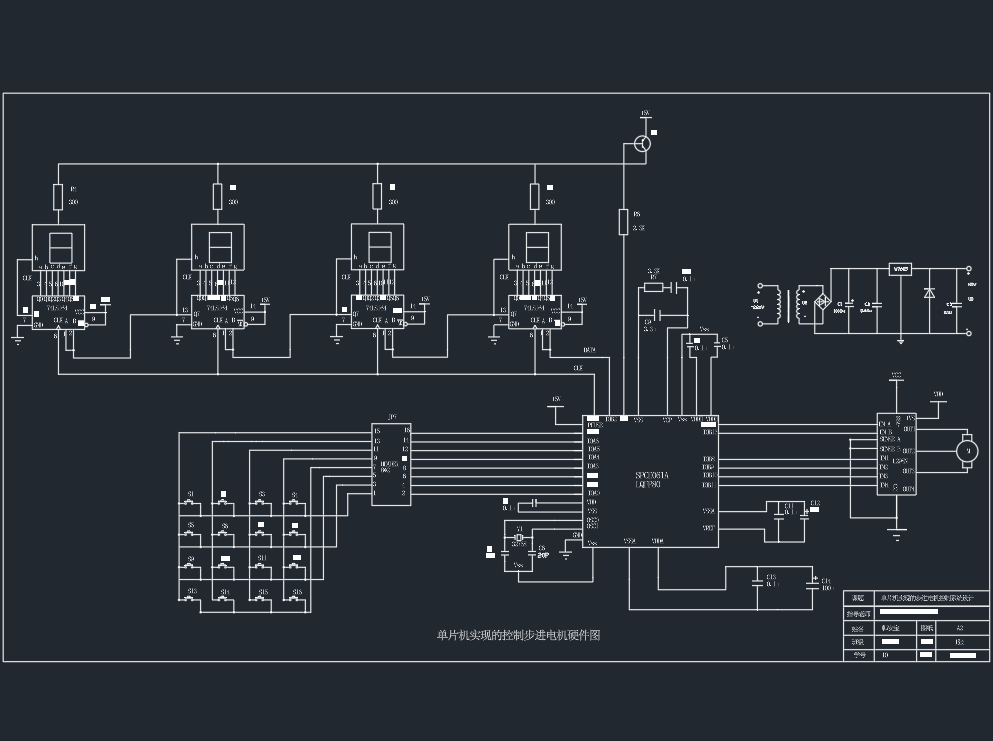Click the seven-segment display fed by resistor R1
The width and height of the screenshot is (993, 741).
[x=58, y=248]
